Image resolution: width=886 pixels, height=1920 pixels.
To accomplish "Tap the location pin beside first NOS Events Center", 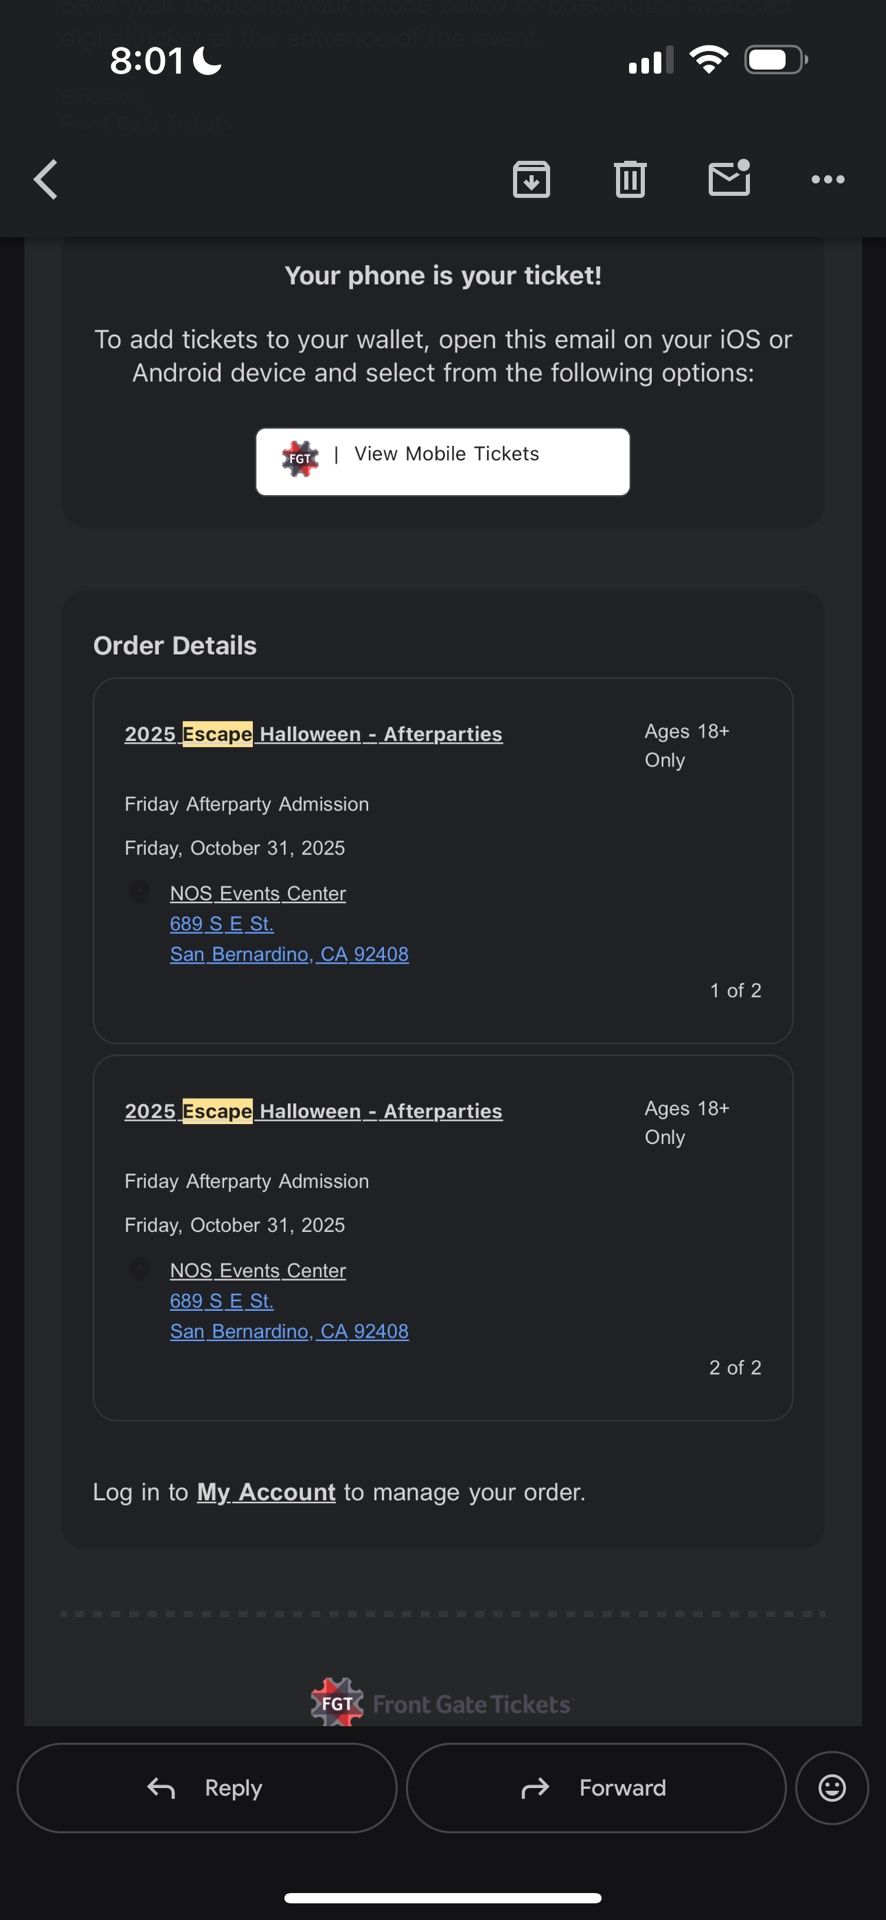I will [x=140, y=892].
